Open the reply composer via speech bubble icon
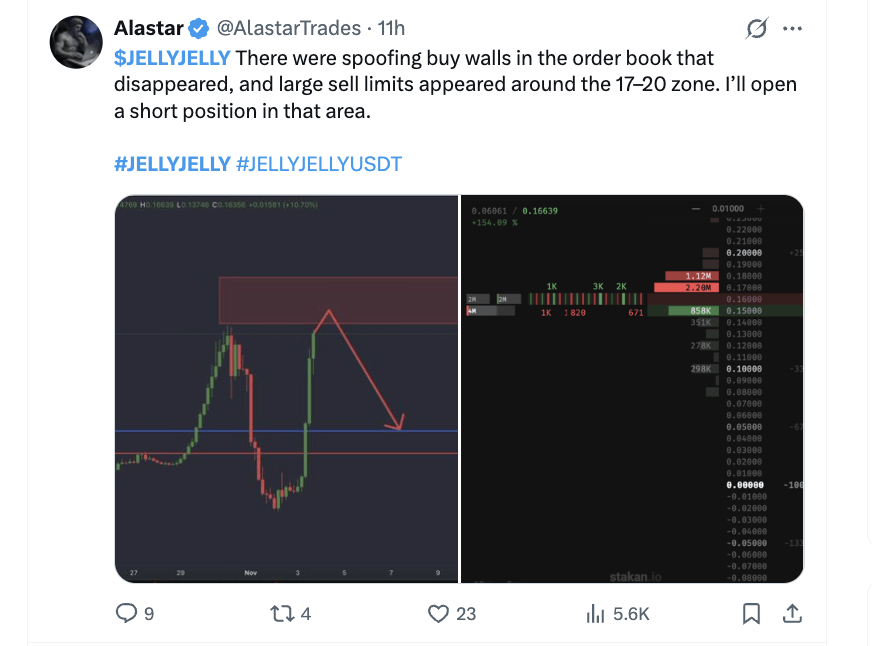Screen dimensions: 872x646 (x=126, y=613)
